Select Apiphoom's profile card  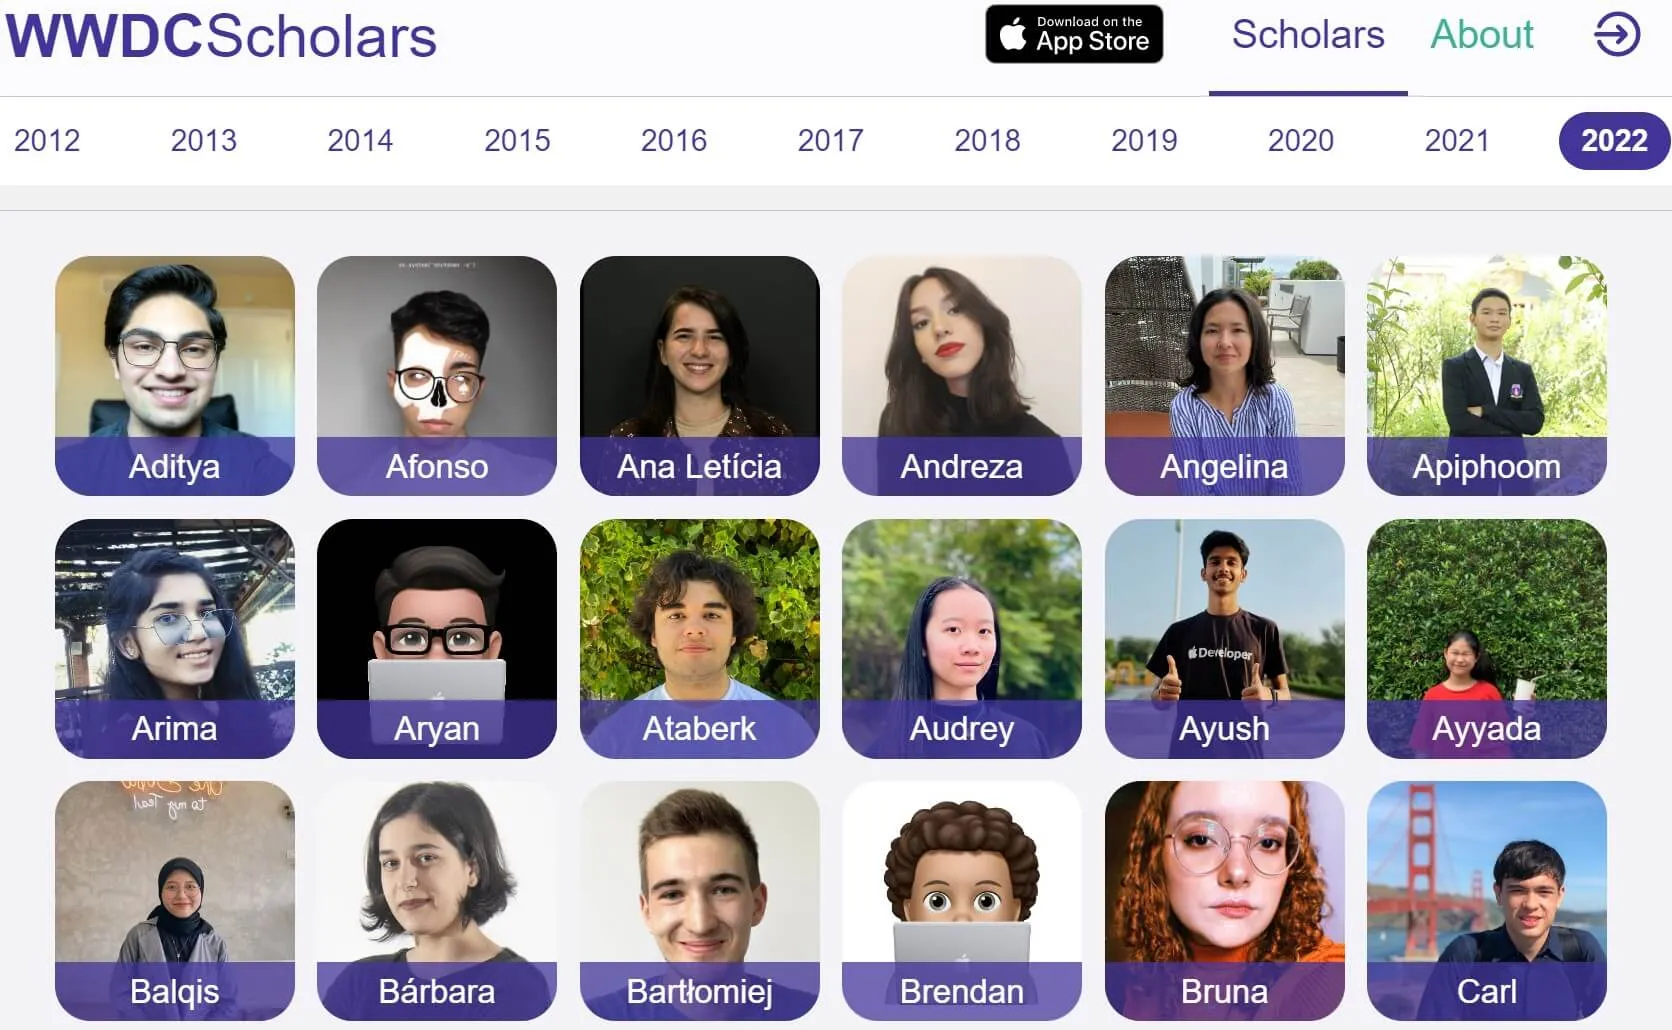click(1487, 376)
